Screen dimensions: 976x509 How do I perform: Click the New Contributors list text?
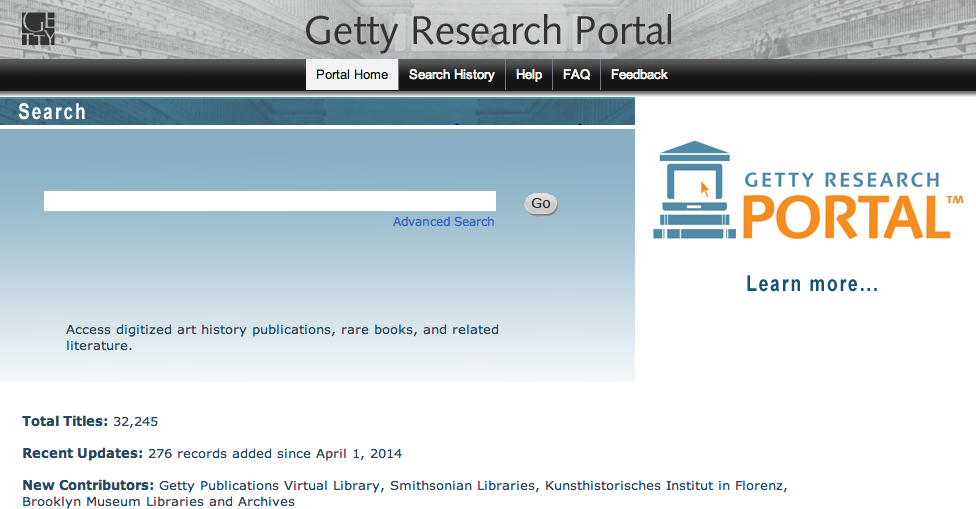(405, 493)
